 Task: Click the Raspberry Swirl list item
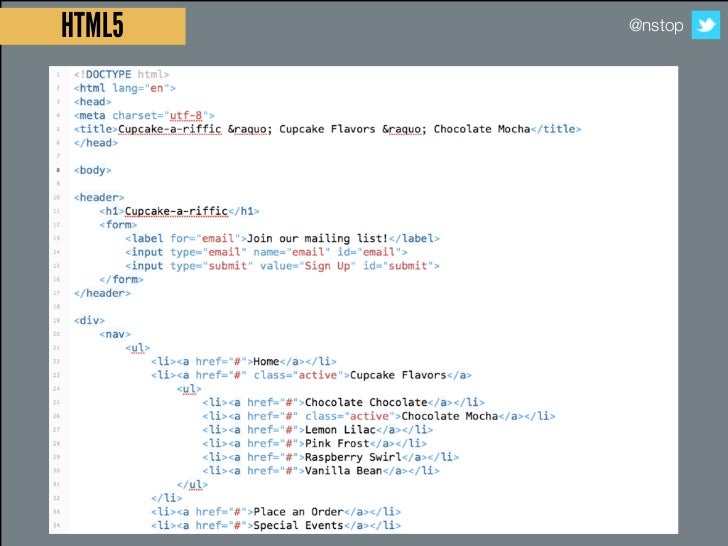[x=331, y=457]
